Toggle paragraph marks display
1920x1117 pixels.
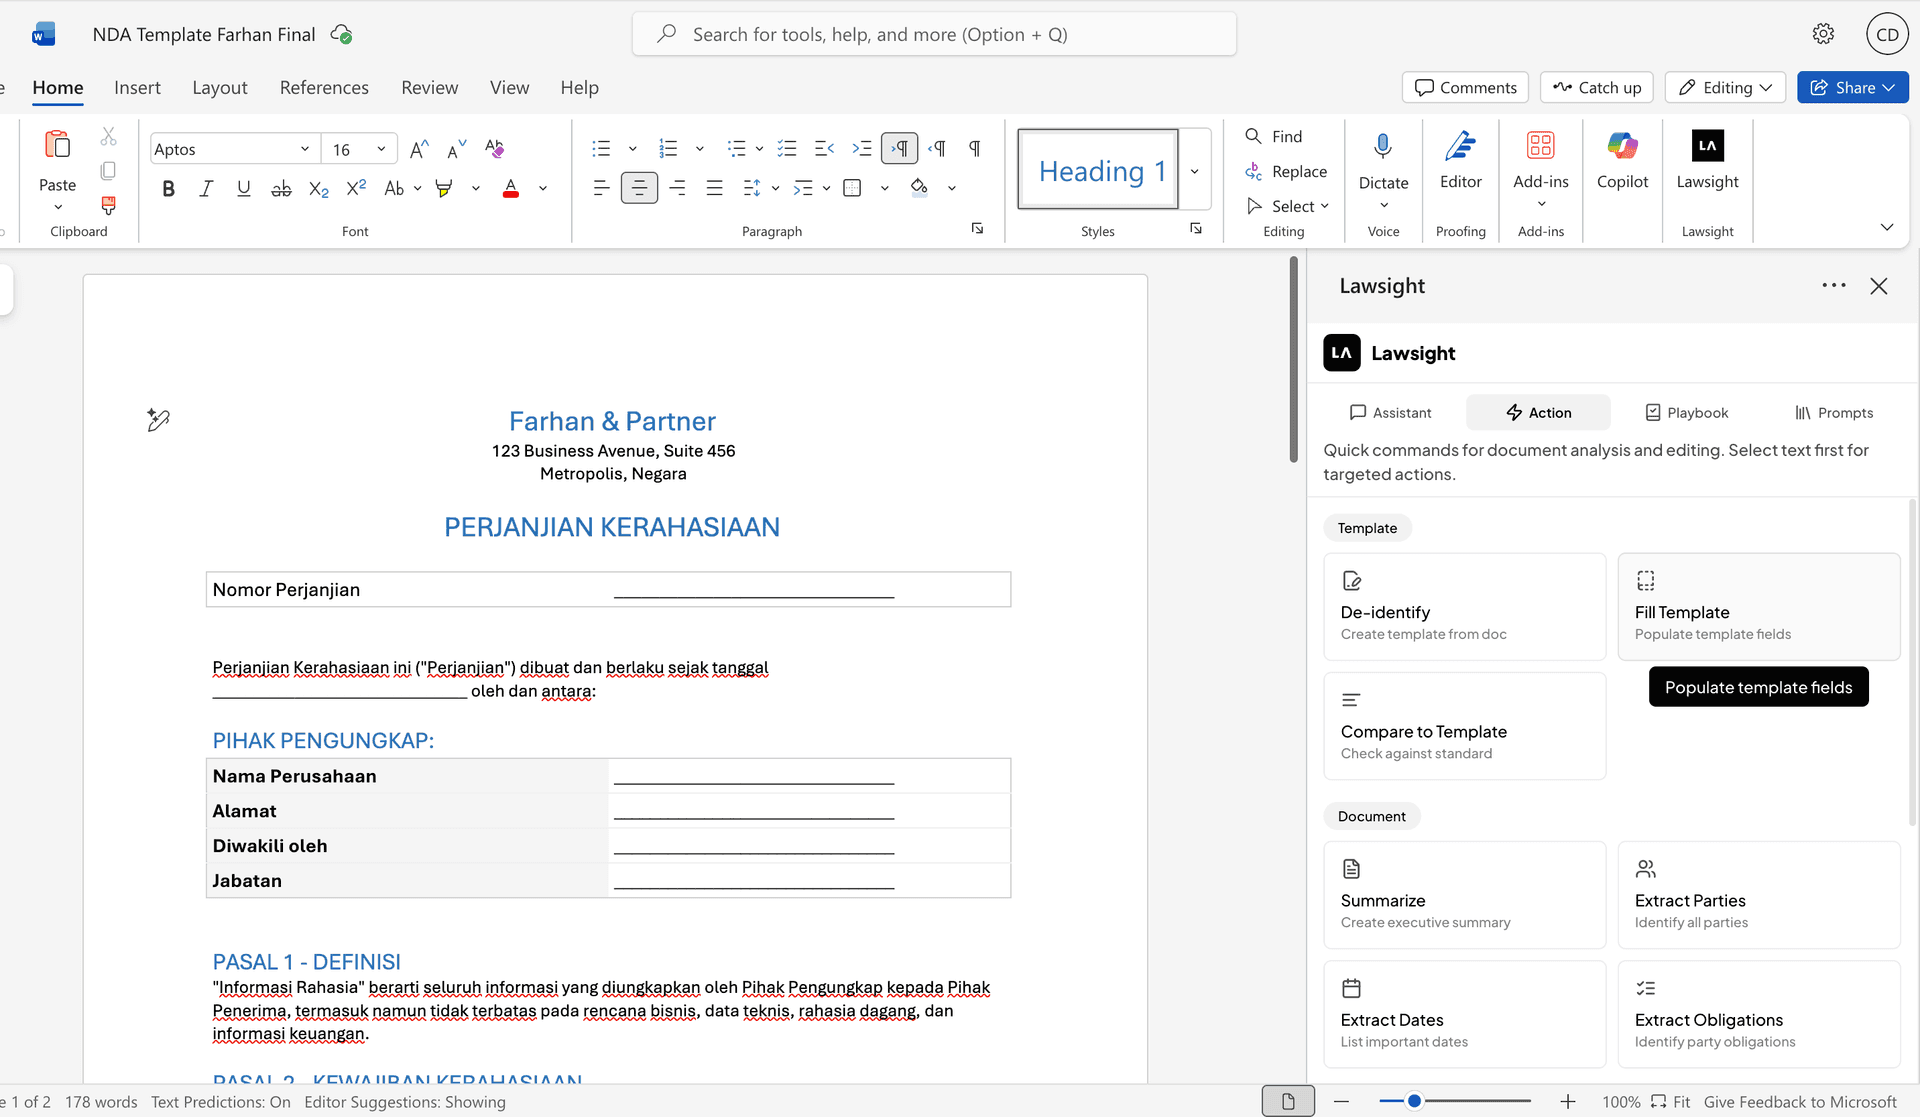pyautogui.click(x=974, y=147)
